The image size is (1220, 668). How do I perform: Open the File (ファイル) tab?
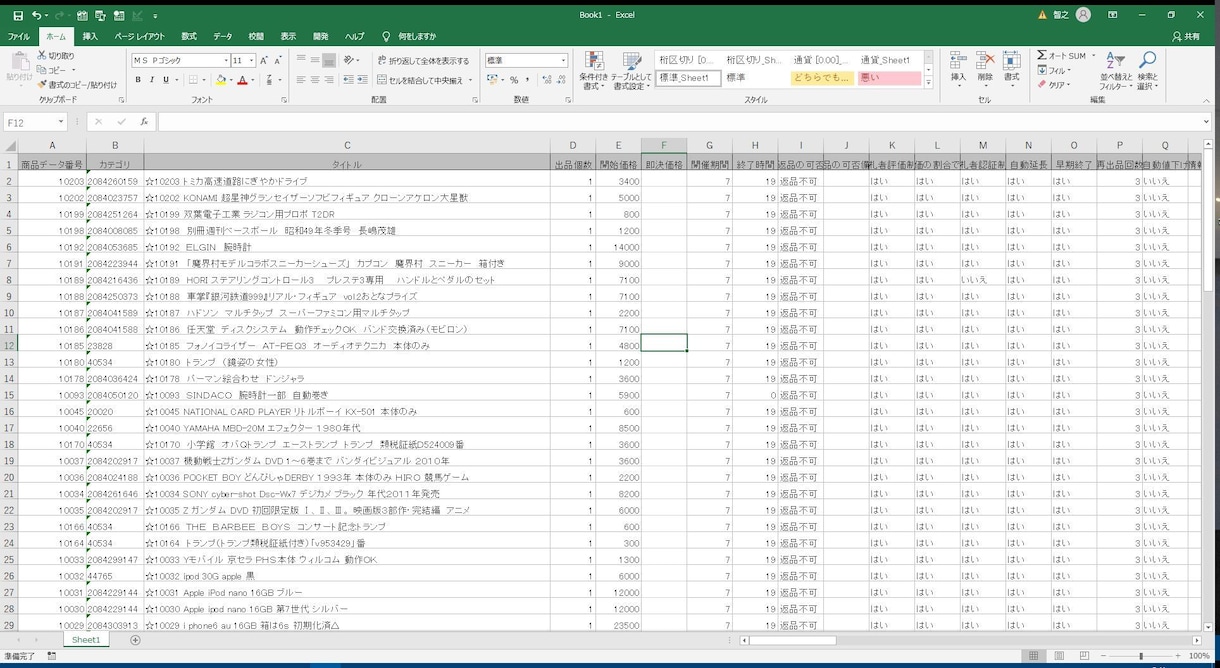tap(19, 37)
